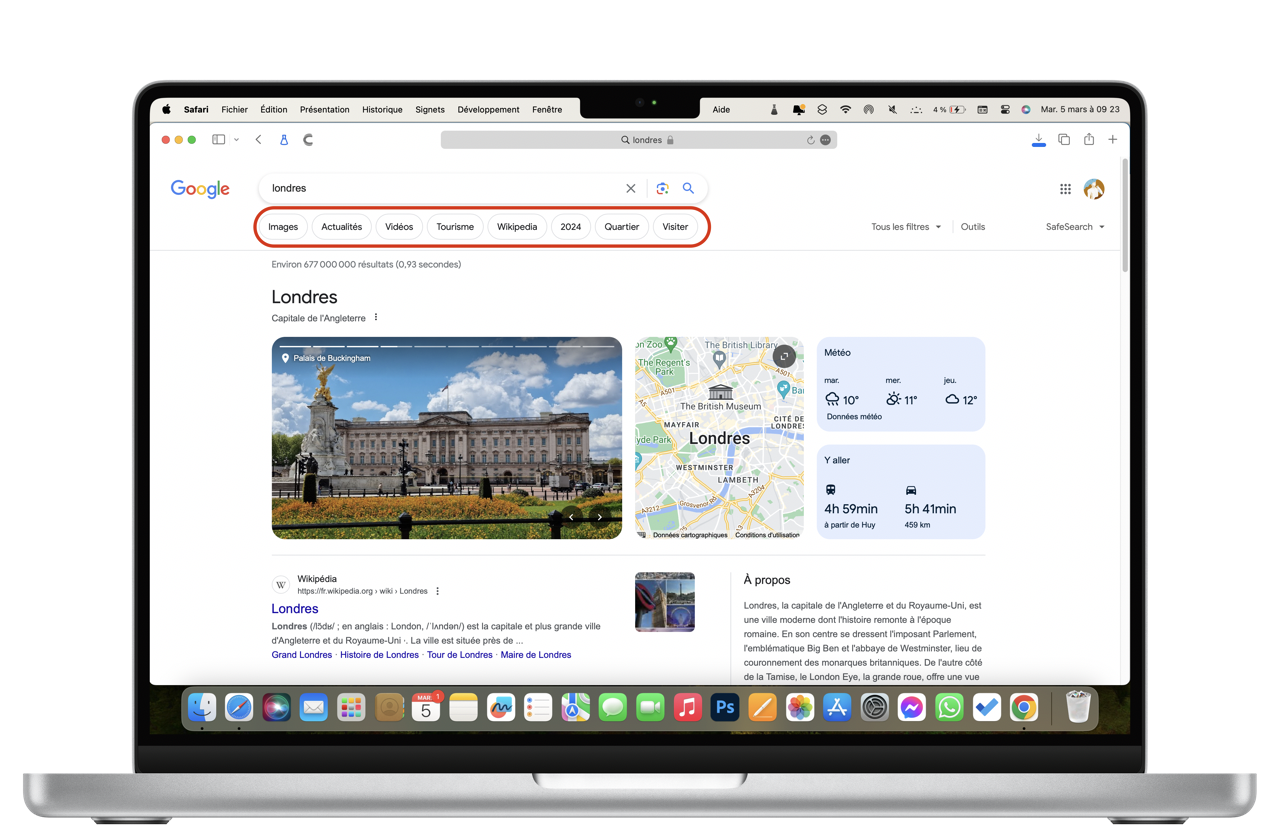Select the Images filter chip
The width and height of the screenshot is (1280, 832).
pos(283,227)
